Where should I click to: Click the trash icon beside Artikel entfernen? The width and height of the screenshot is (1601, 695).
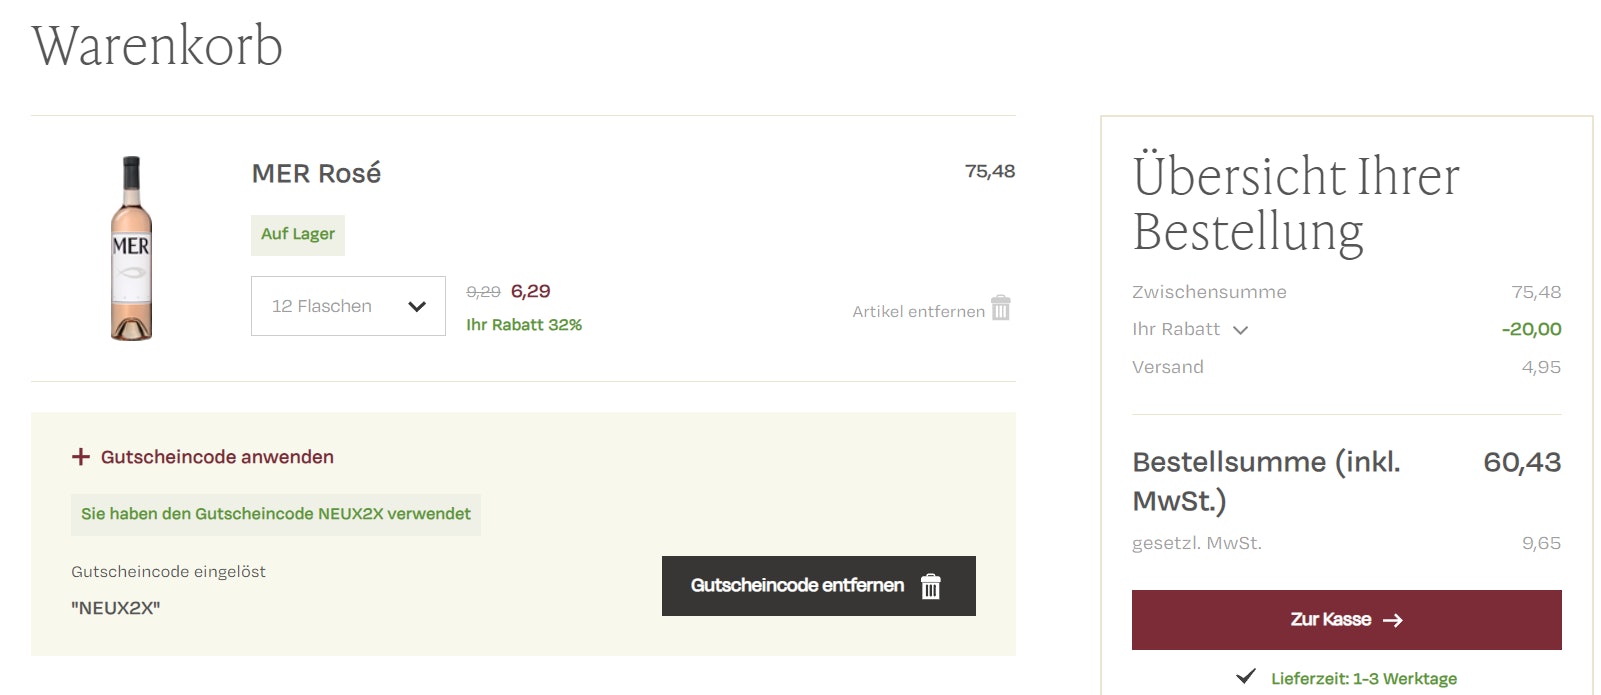coord(1000,308)
